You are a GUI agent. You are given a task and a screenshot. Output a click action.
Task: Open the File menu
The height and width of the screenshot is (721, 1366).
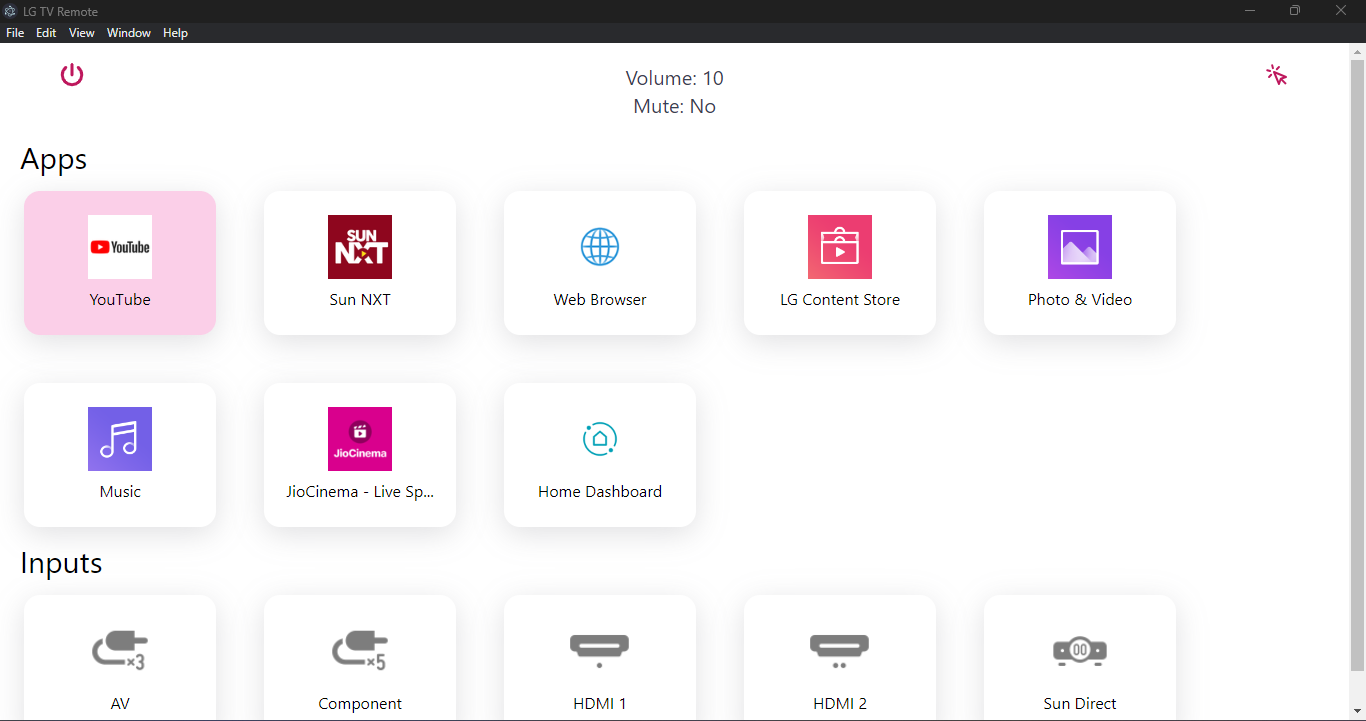click(x=15, y=33)
